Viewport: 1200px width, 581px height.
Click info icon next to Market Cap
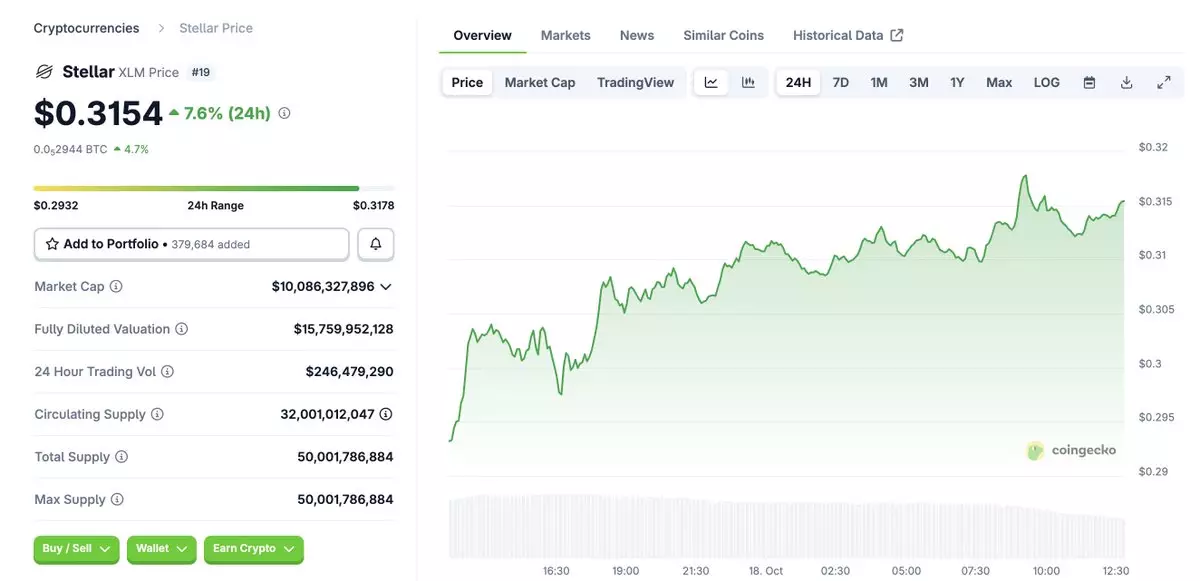(x=116, y=286)
